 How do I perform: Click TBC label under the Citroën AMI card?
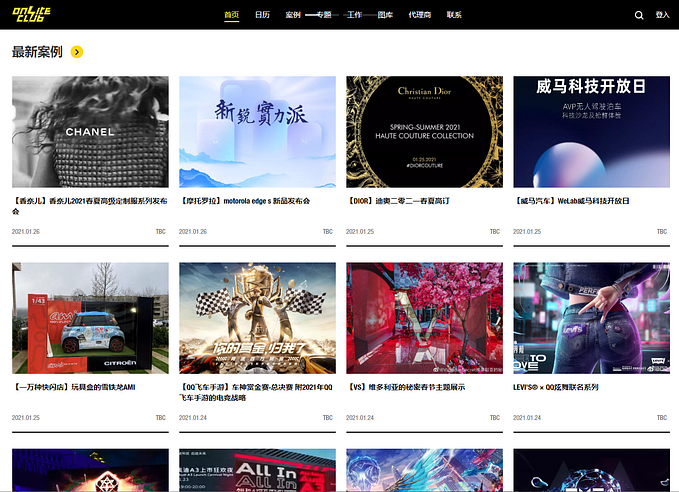click(161, 418)
